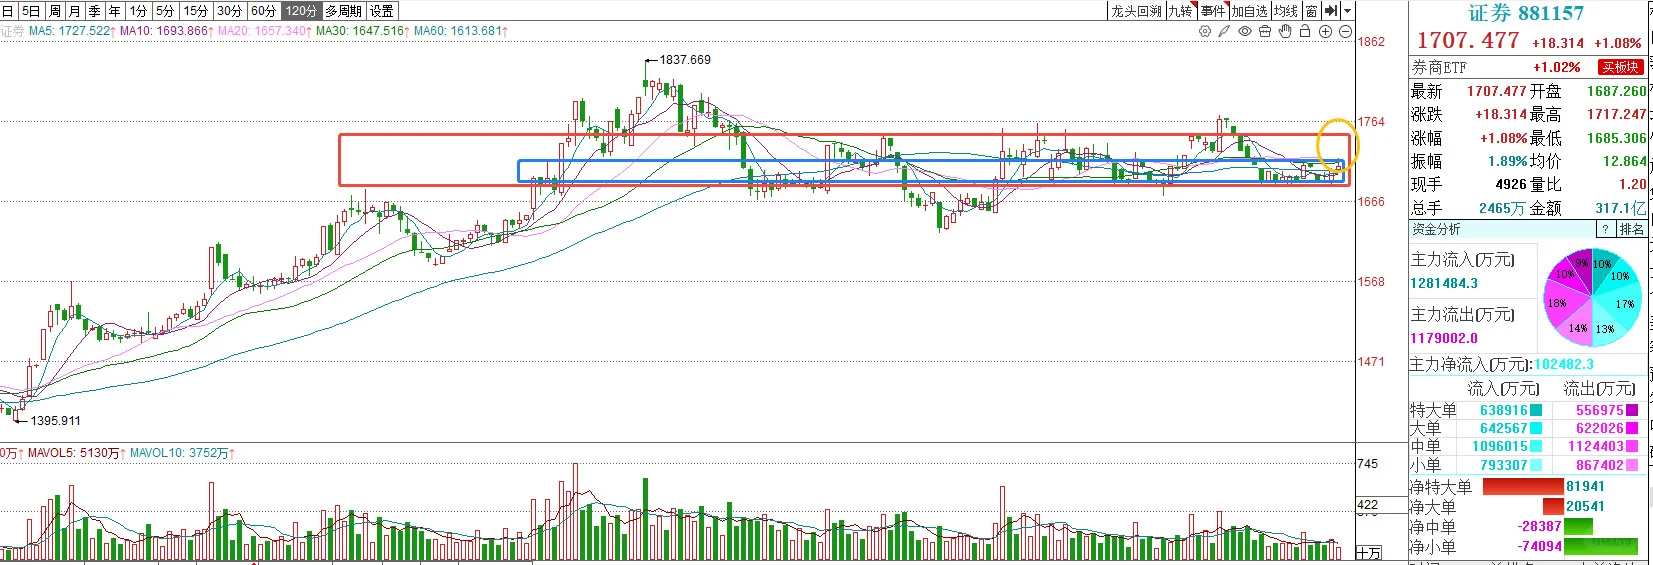Click red 买板块 button
The image size is (1653, 565).
tap(1621, 67)
